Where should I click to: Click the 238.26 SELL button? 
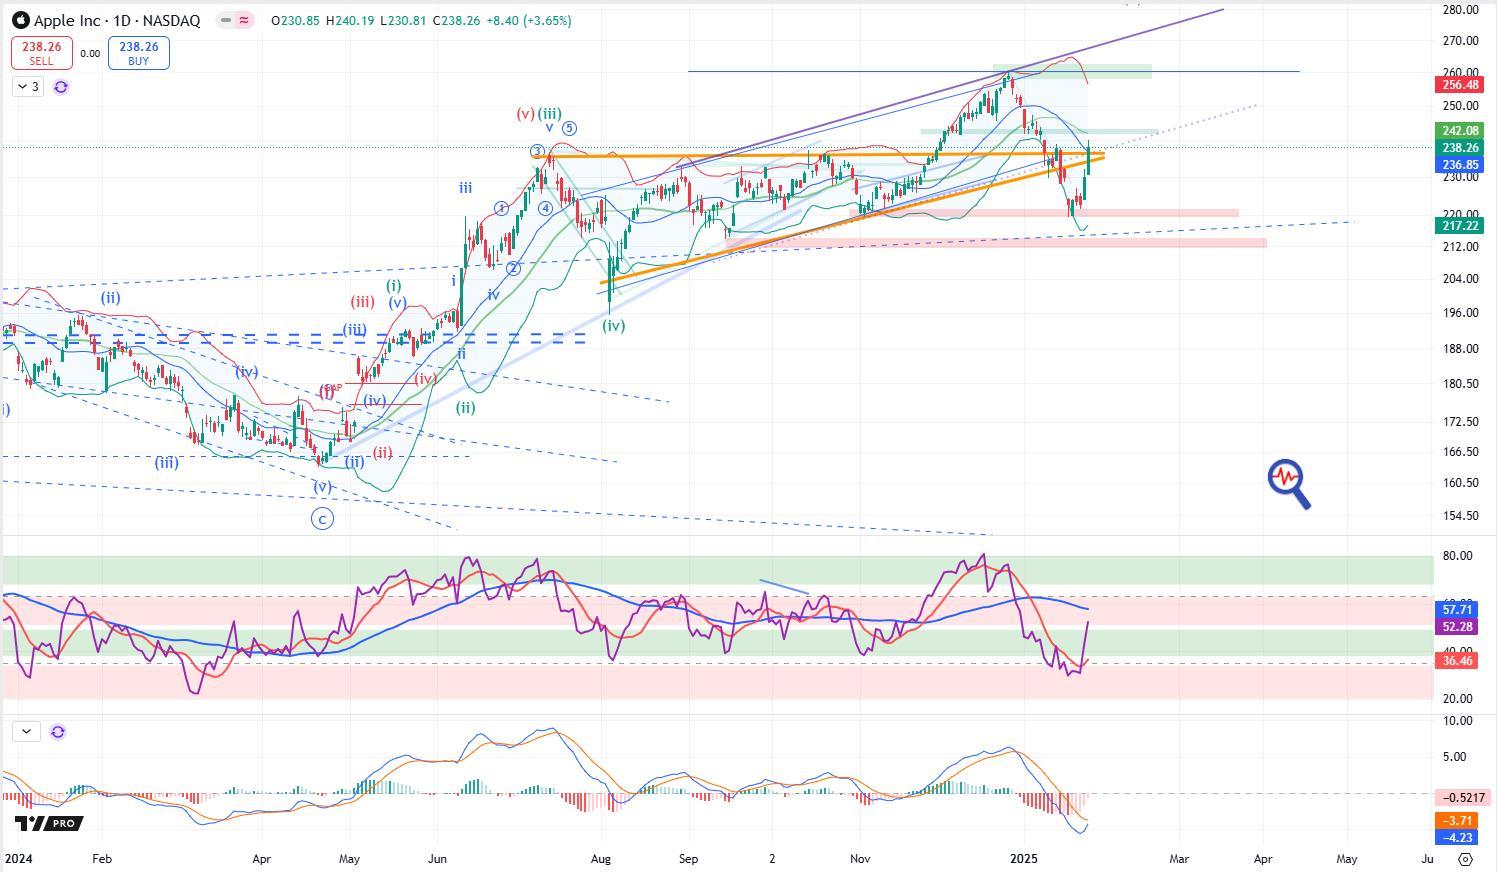tap(41, 53)
